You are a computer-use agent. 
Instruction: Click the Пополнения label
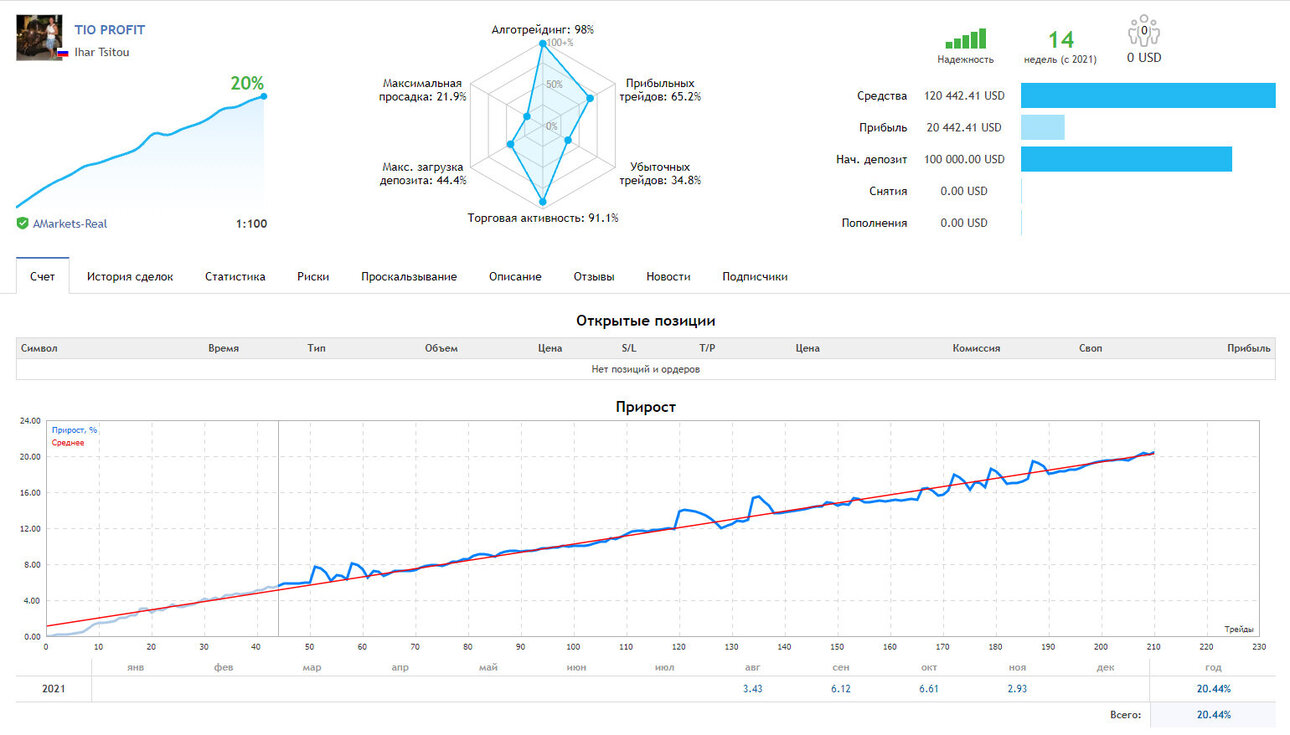pos(874,223)
